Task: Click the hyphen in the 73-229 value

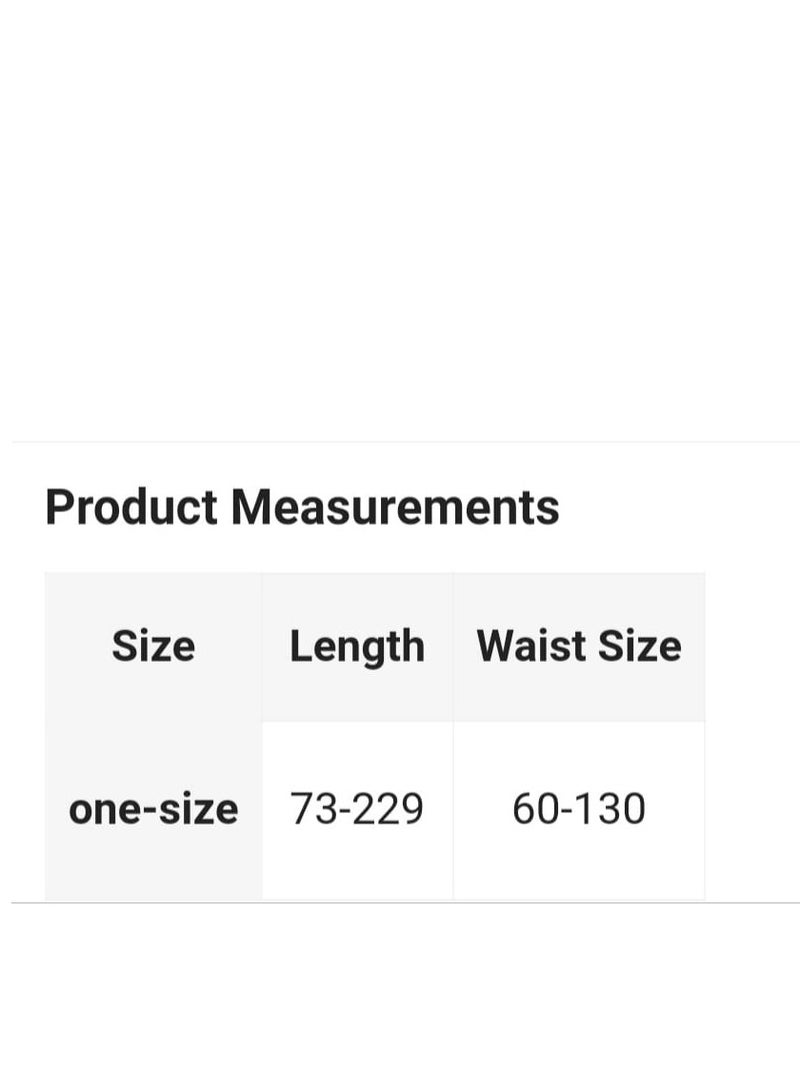Action: pos(341,810)
